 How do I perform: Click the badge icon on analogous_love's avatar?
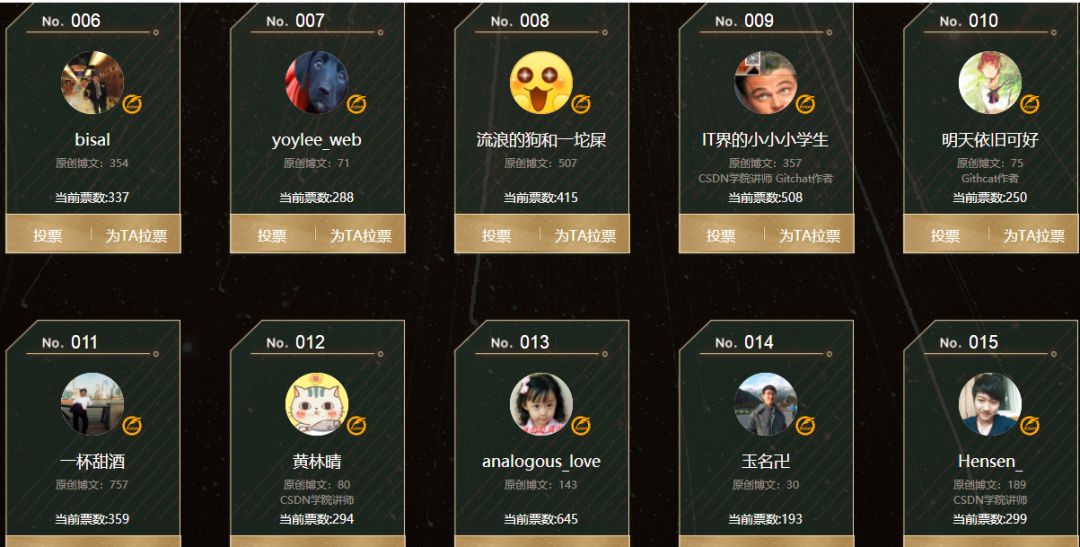click(x=581, y=426)
